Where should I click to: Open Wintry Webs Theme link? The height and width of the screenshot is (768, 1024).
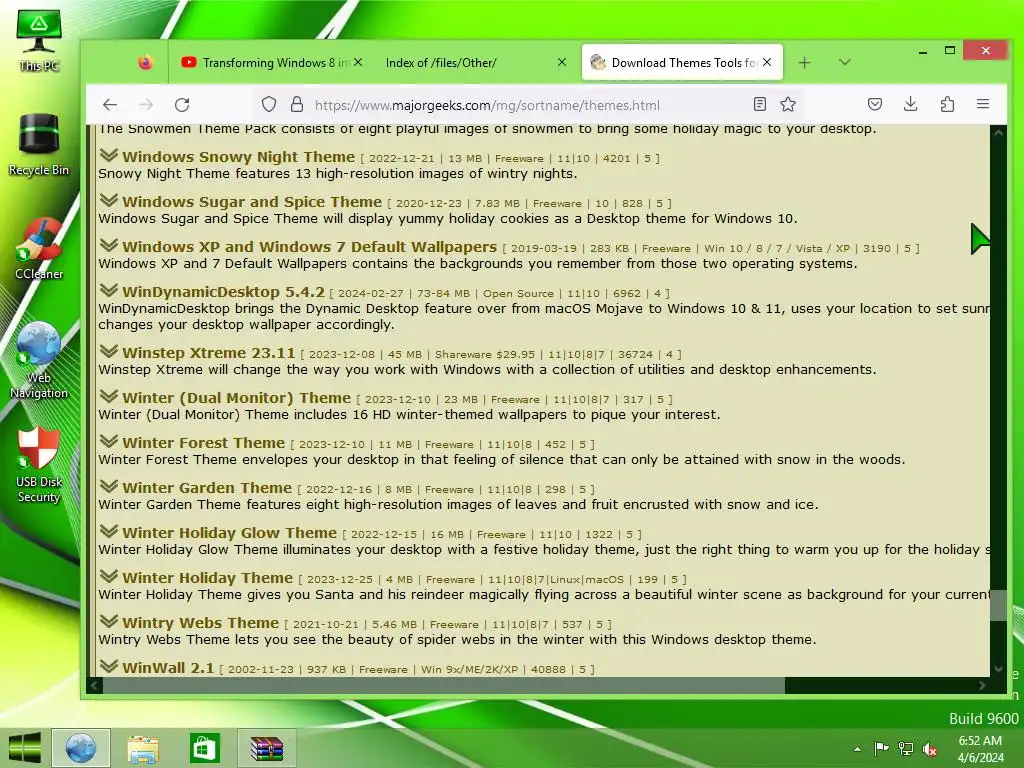tap(200, 623)
